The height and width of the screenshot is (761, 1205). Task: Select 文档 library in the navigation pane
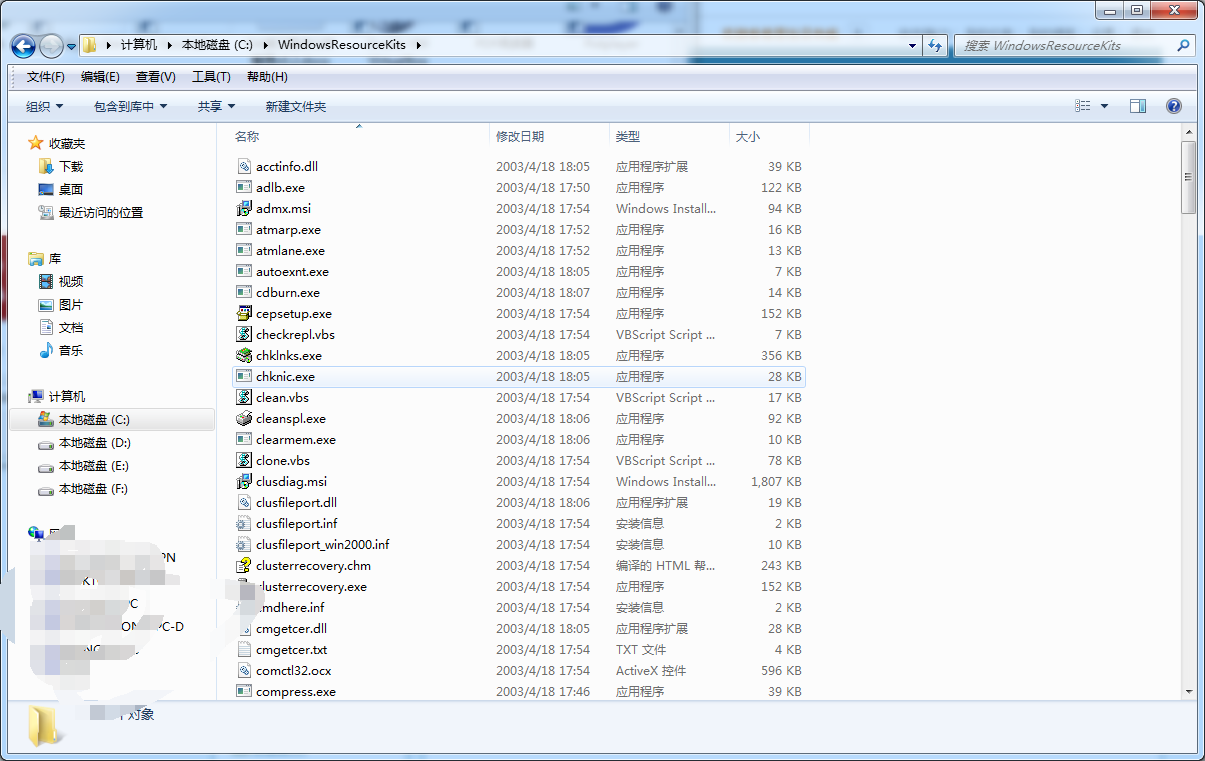[x=71, y=328]
